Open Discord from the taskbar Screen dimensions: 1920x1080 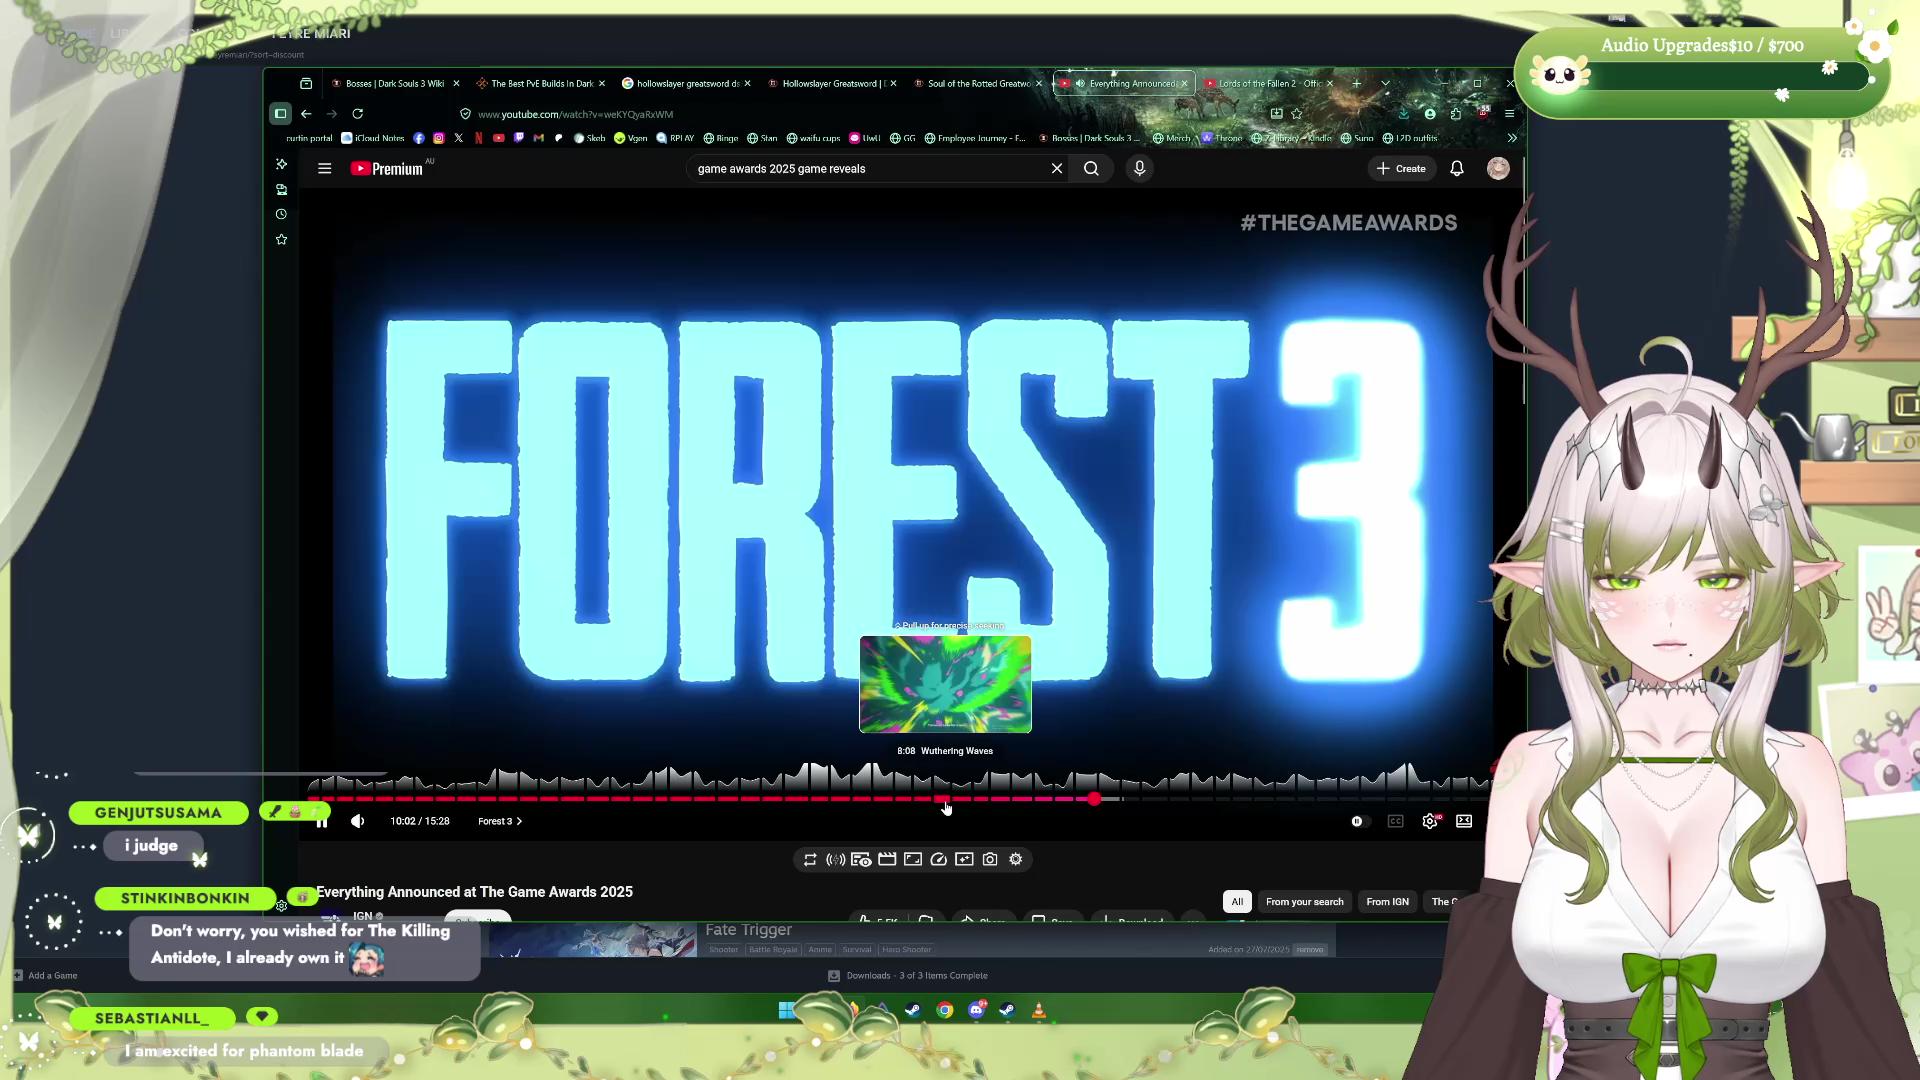click(976, 1010)
